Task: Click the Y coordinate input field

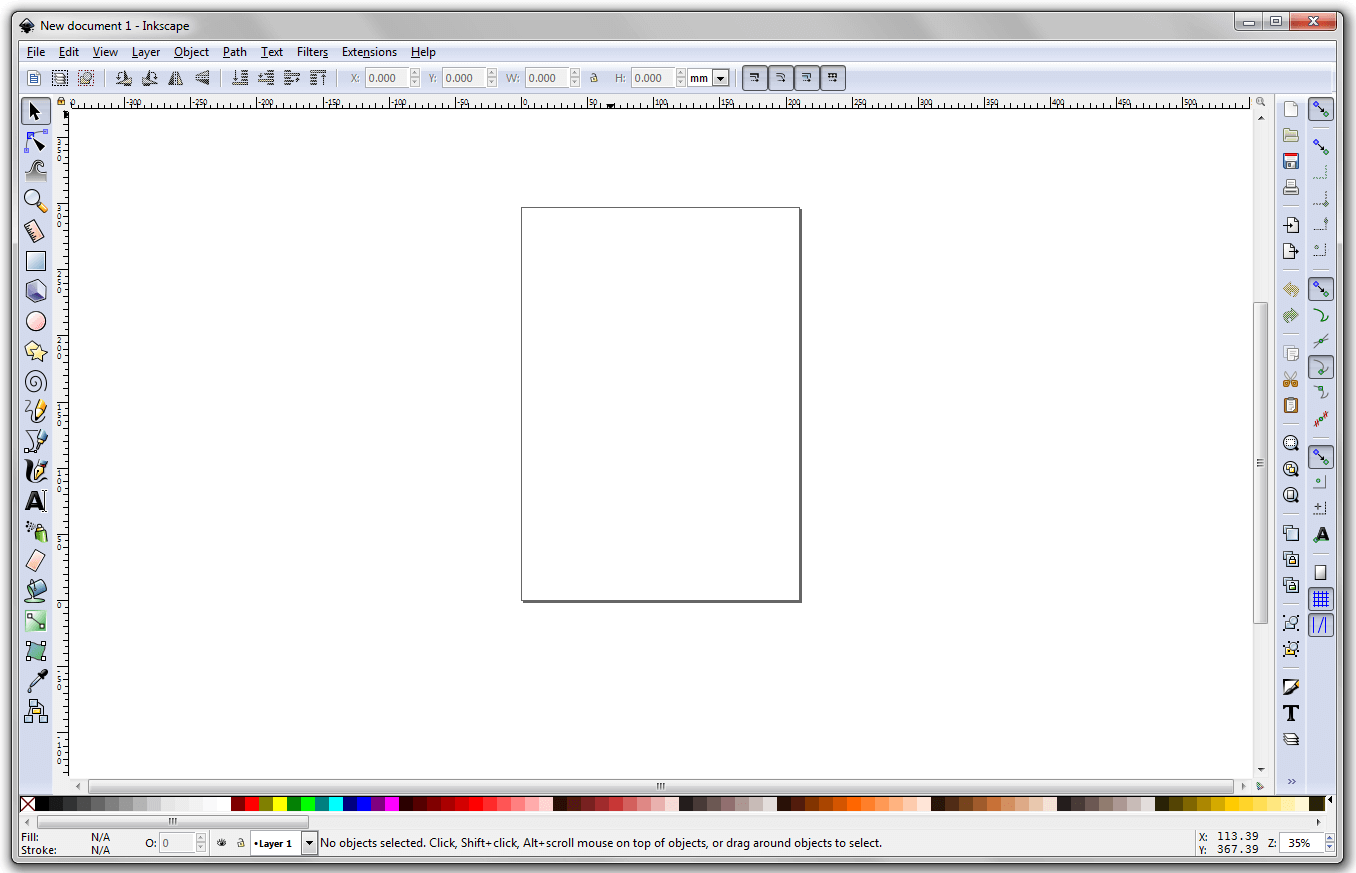Action: pyautogui.click(x=464, y=78)
